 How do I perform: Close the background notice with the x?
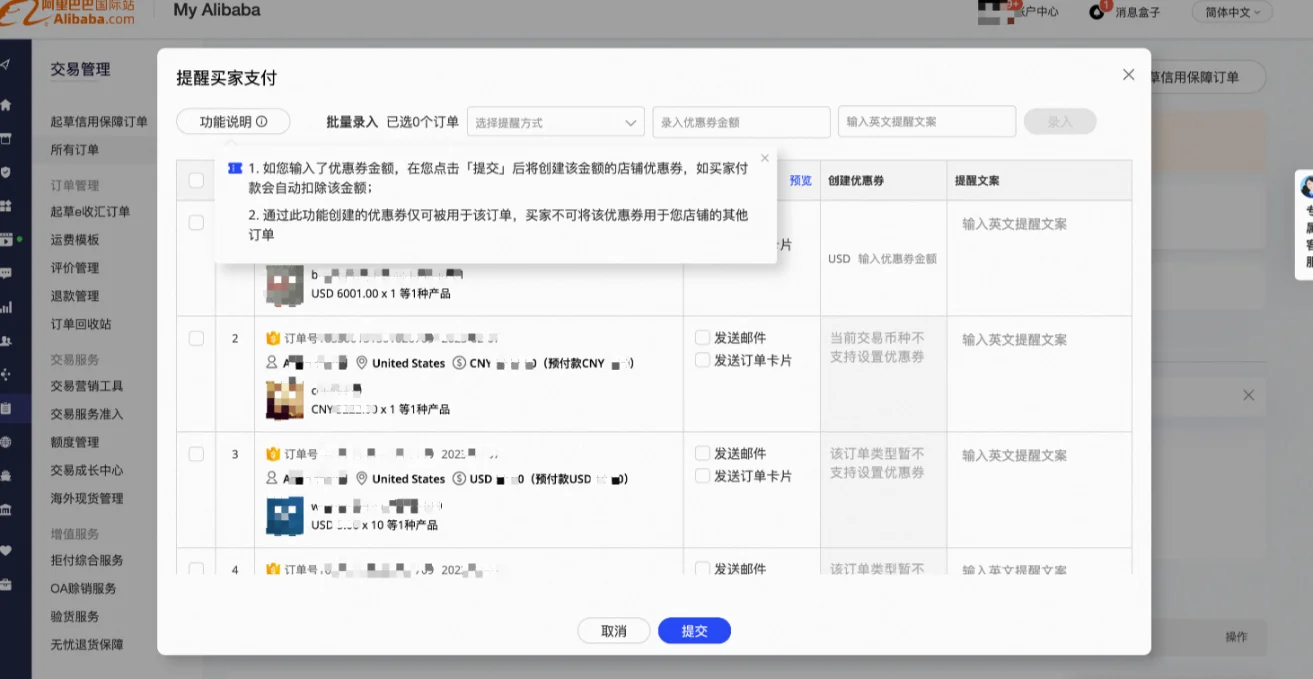coord(1248,395)
